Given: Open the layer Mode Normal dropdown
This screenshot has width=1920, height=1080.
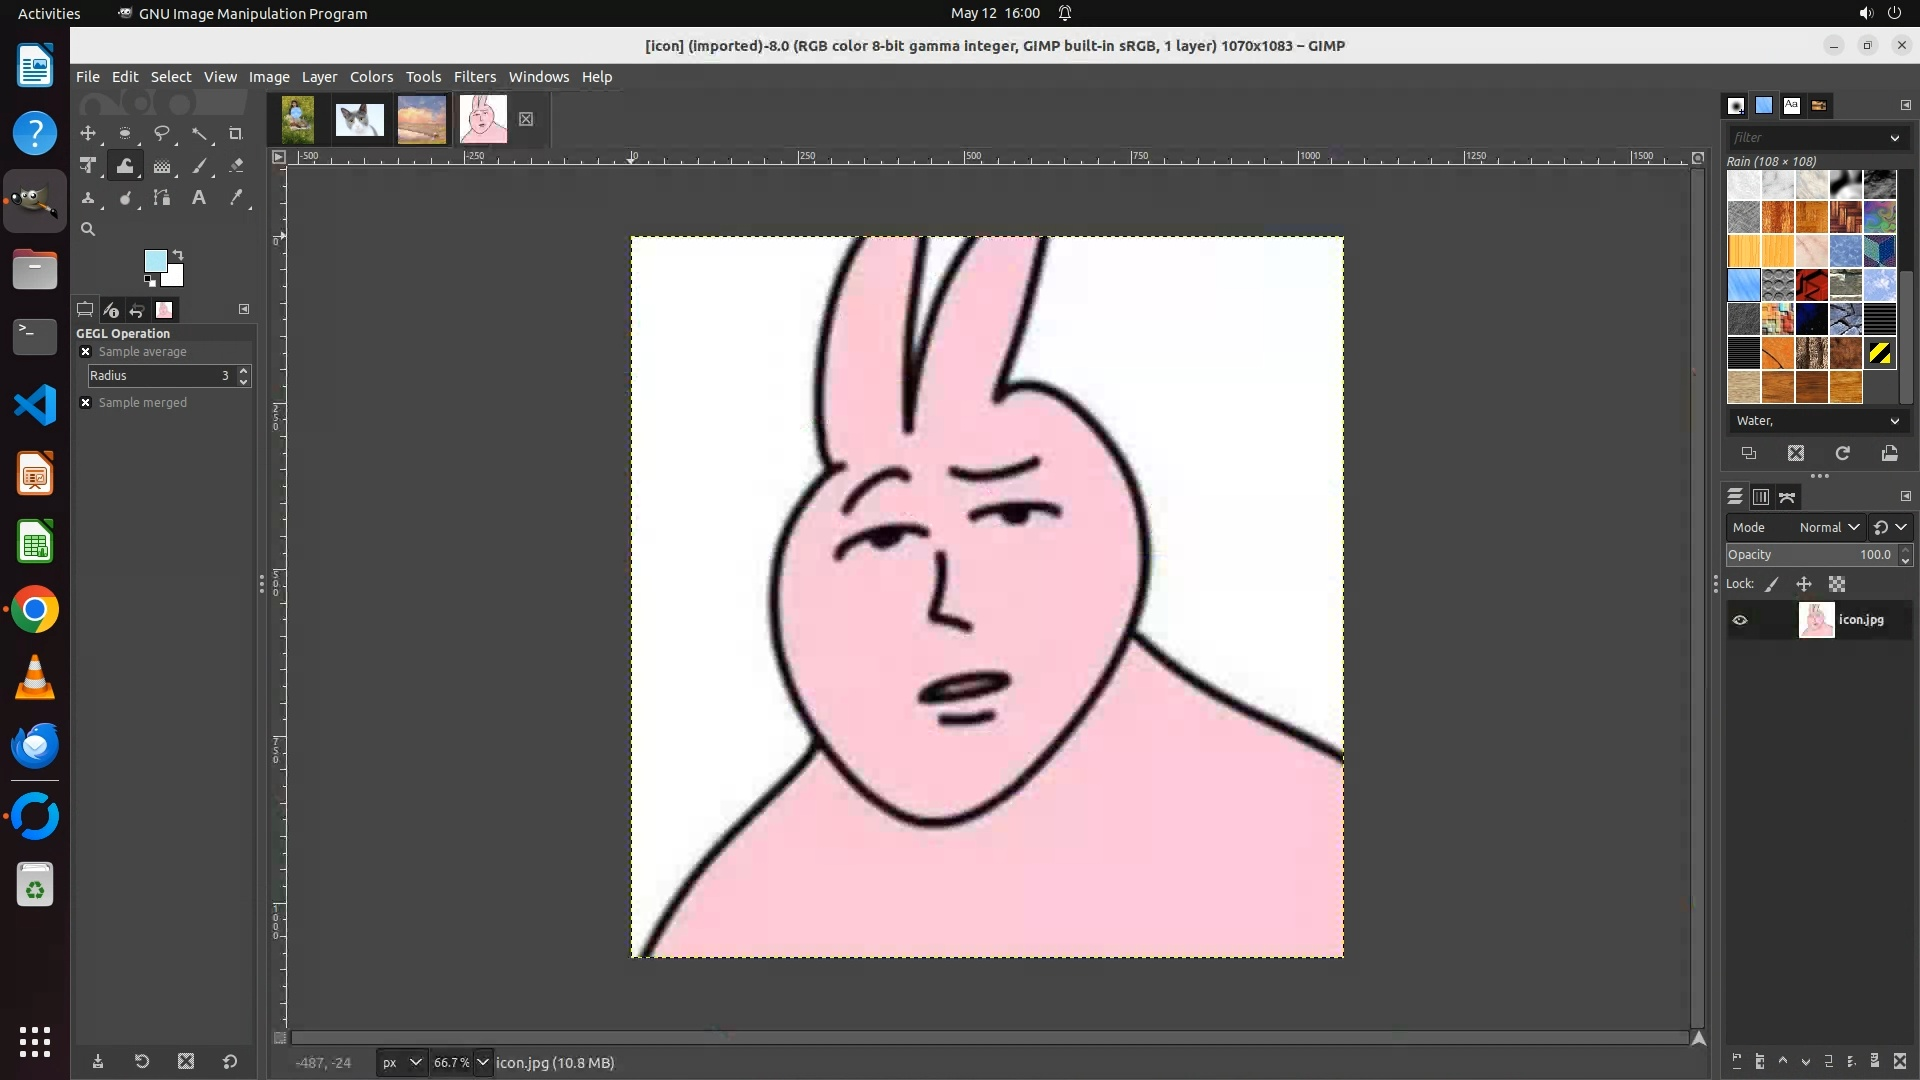Looking at the screenshot, I should 1829,527.
